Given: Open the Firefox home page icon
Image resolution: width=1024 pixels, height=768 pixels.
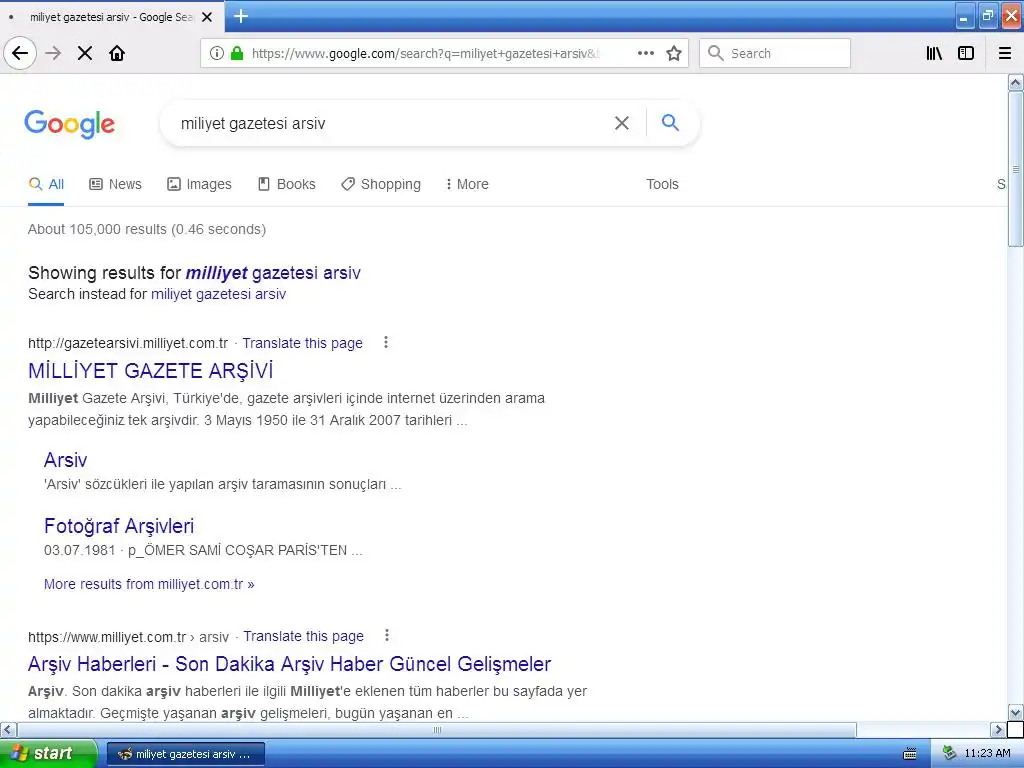Looking at the screenshot, I should (x=117, y=53).
